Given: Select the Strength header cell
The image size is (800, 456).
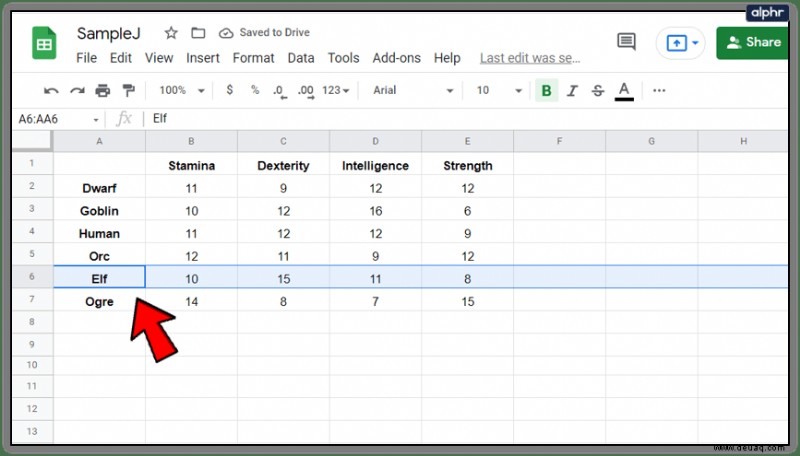Looking at the screenshot, I should pos(467,166).
